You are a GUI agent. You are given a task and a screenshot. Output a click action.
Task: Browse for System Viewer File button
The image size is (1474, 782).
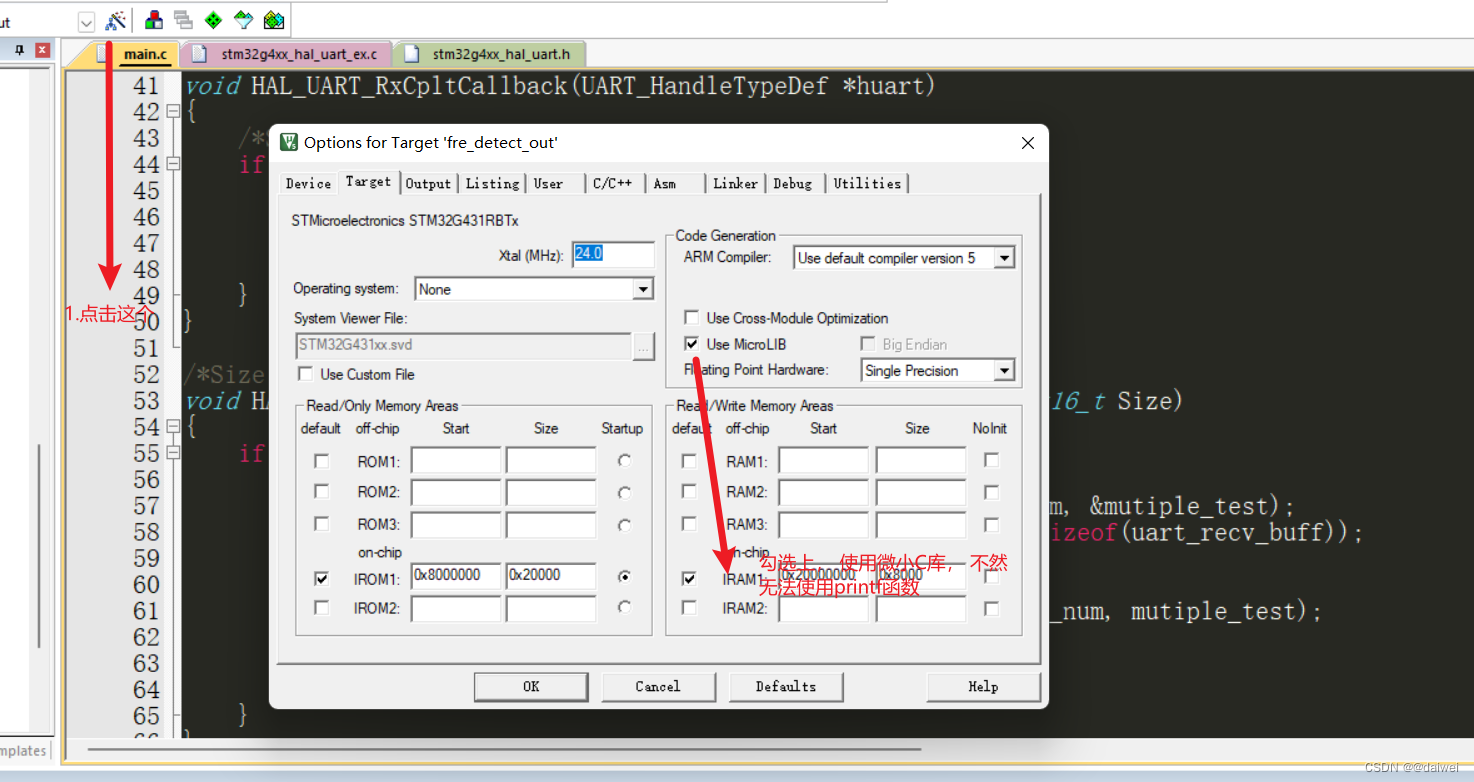coord(643,345)
